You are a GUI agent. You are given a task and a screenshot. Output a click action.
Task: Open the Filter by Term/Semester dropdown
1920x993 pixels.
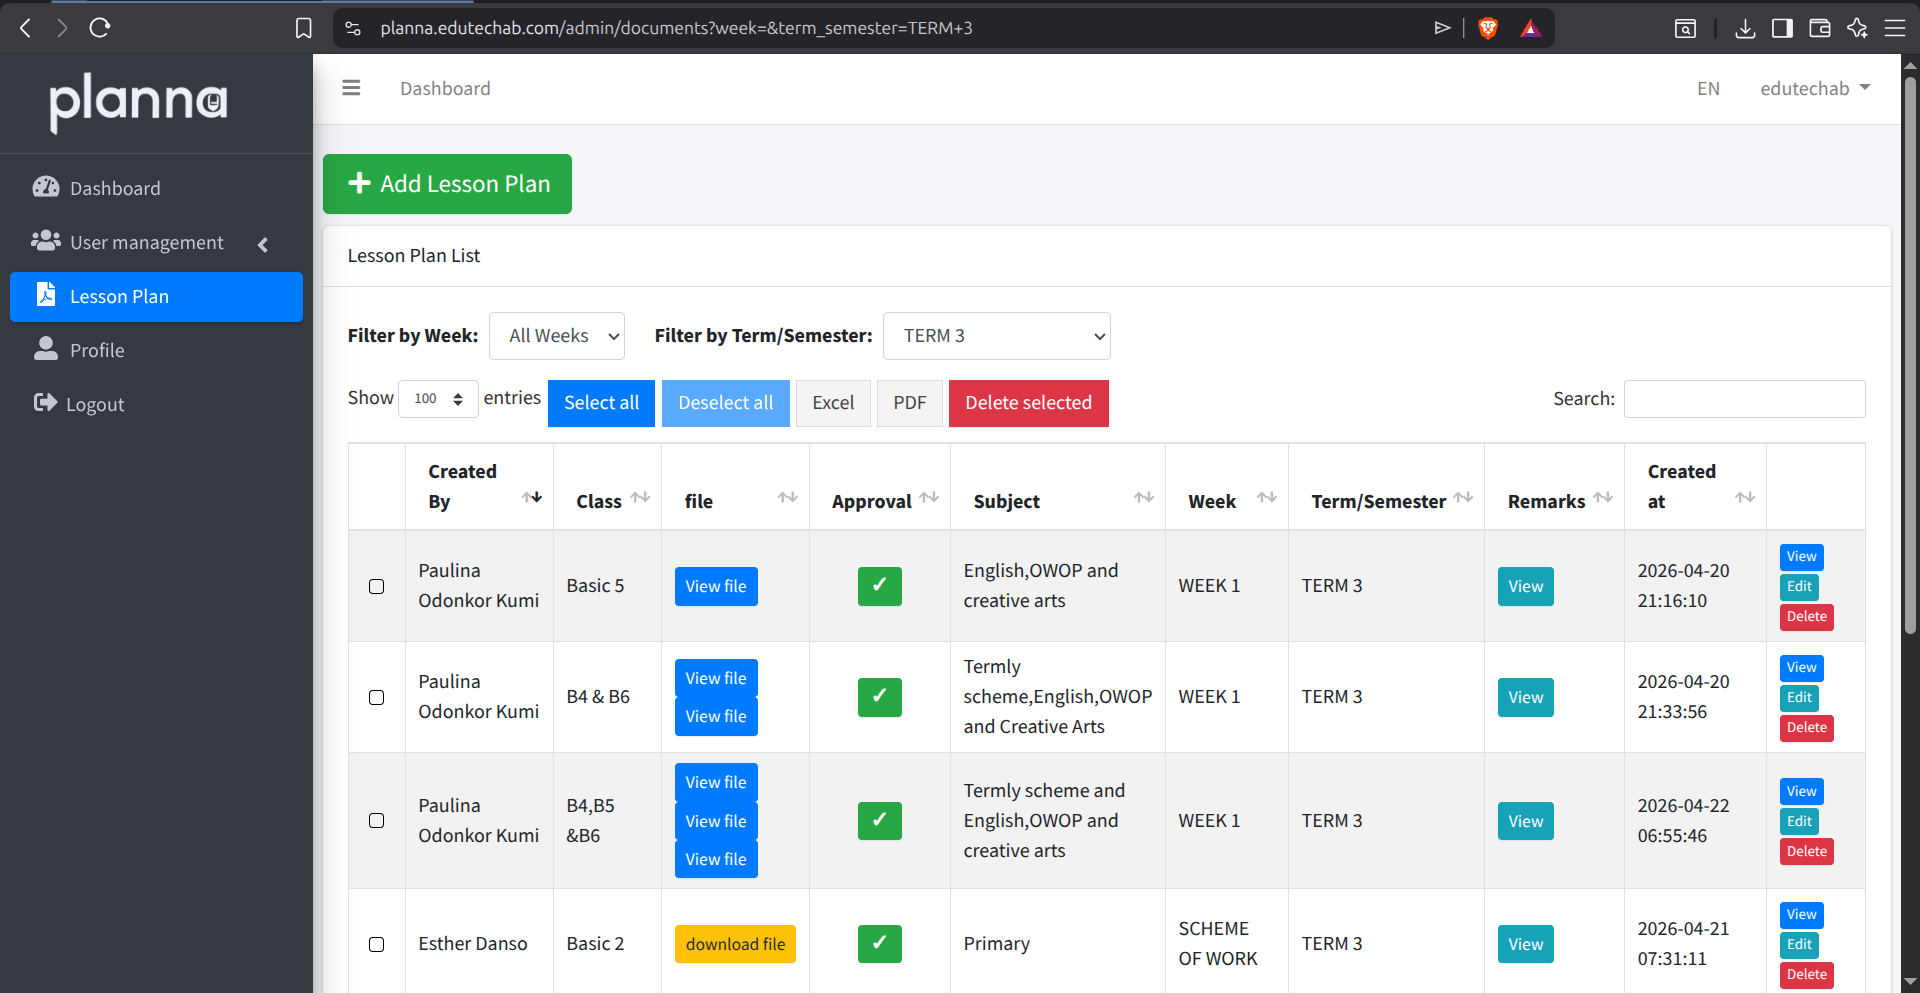[997, 336]
